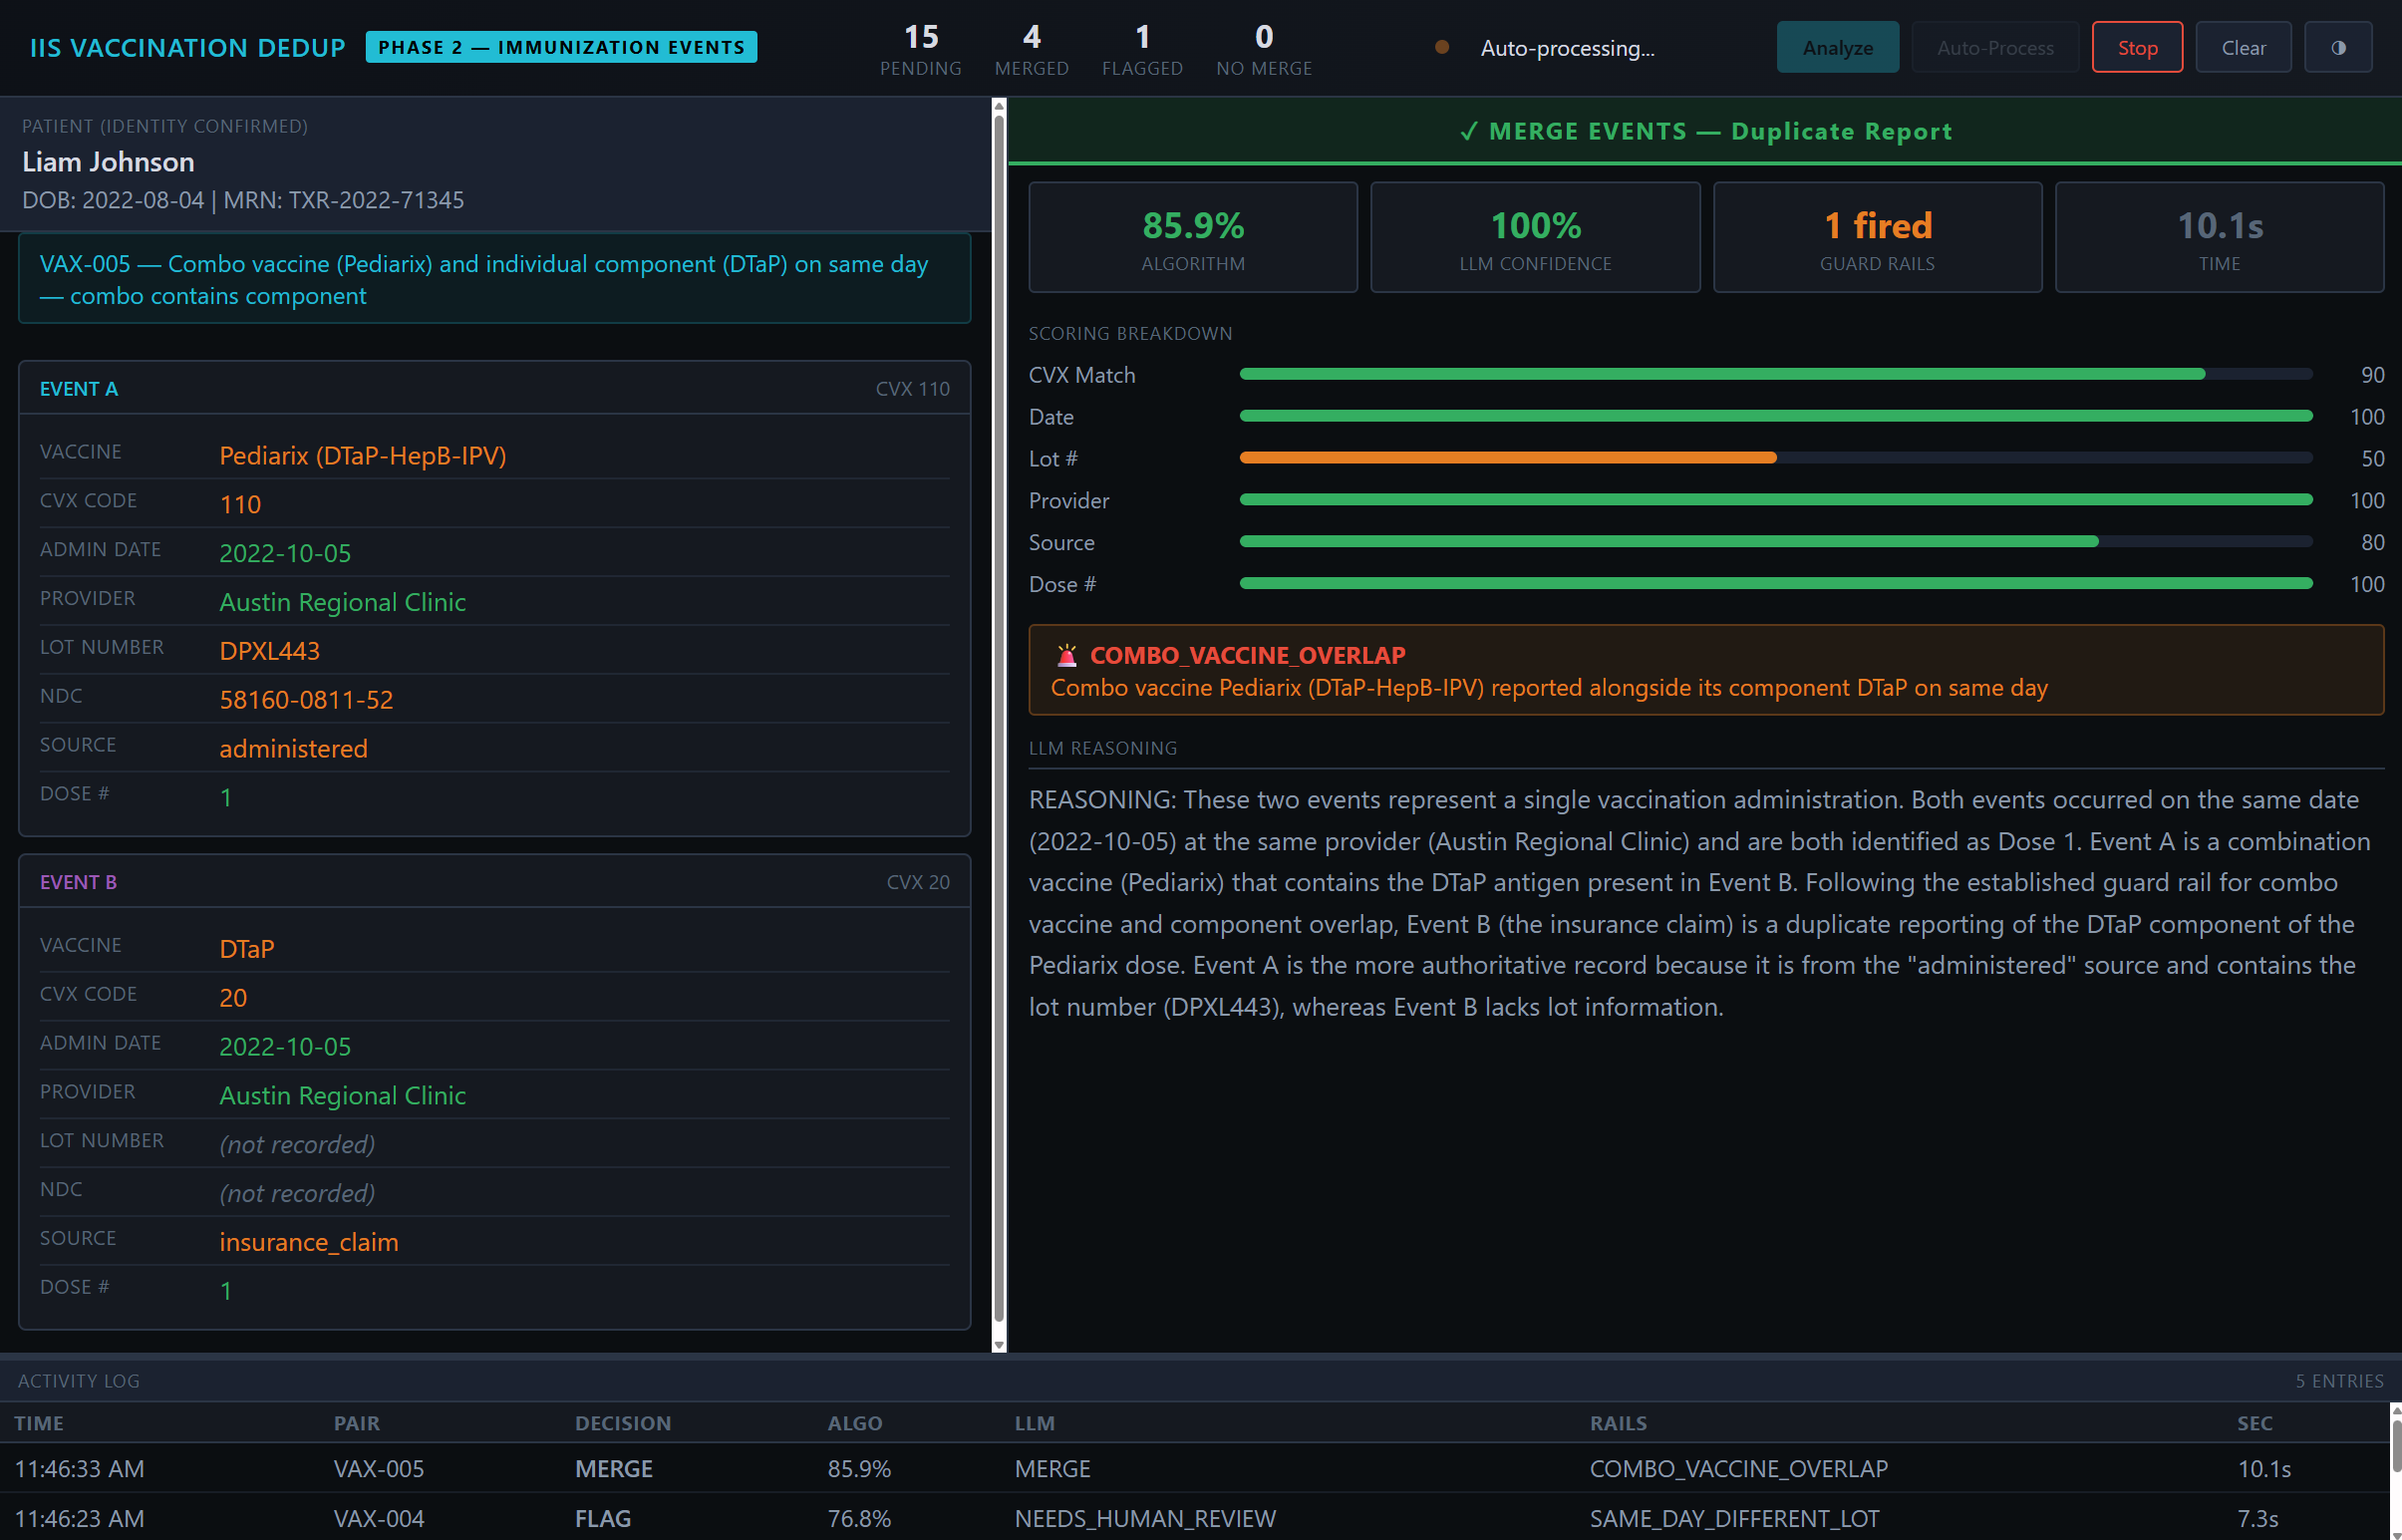Enable Auto-Process mode
Image resolution: width=2402 pixels, height=1540 pixels.
(x=1994, y=46)
